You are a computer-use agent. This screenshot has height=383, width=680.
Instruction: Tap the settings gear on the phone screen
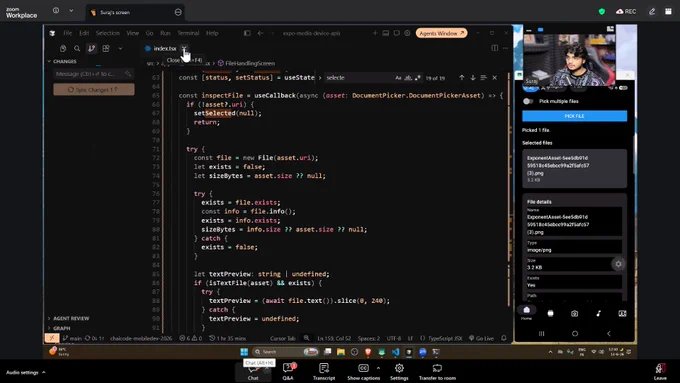[x=618, y=264]
